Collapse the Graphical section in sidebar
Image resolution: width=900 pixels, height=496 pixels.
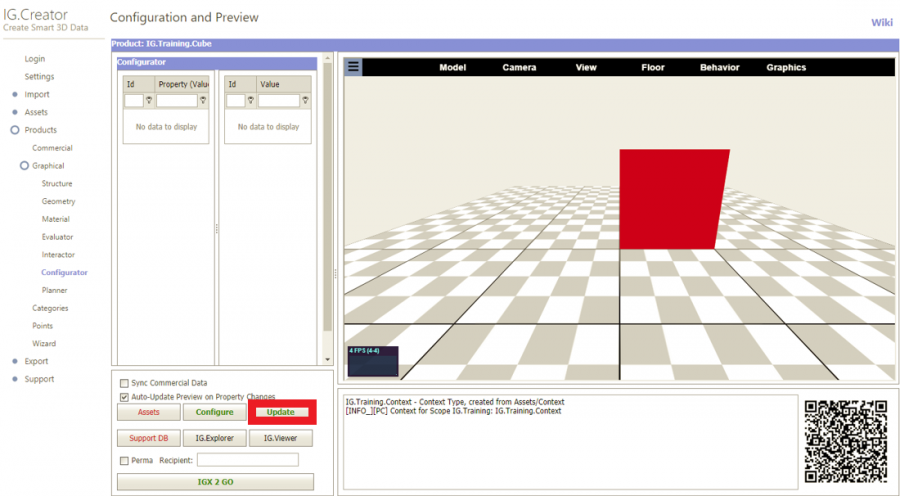(24, 166)
